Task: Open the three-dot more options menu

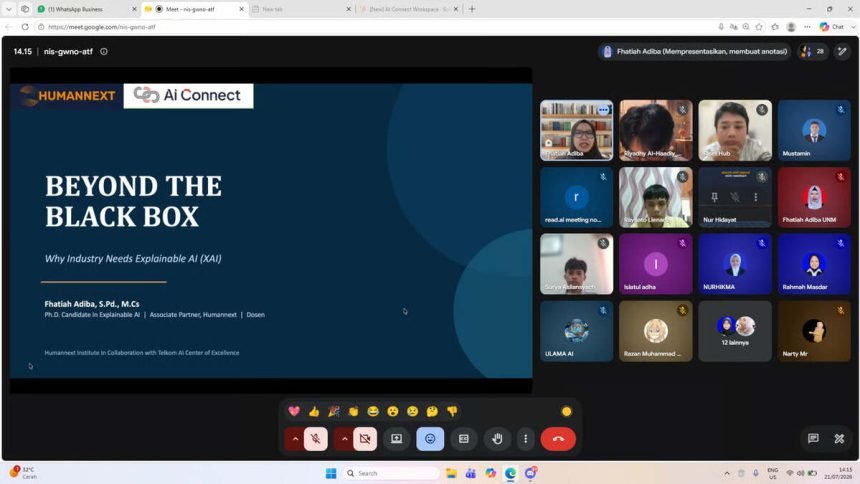Action: [525, 439]
